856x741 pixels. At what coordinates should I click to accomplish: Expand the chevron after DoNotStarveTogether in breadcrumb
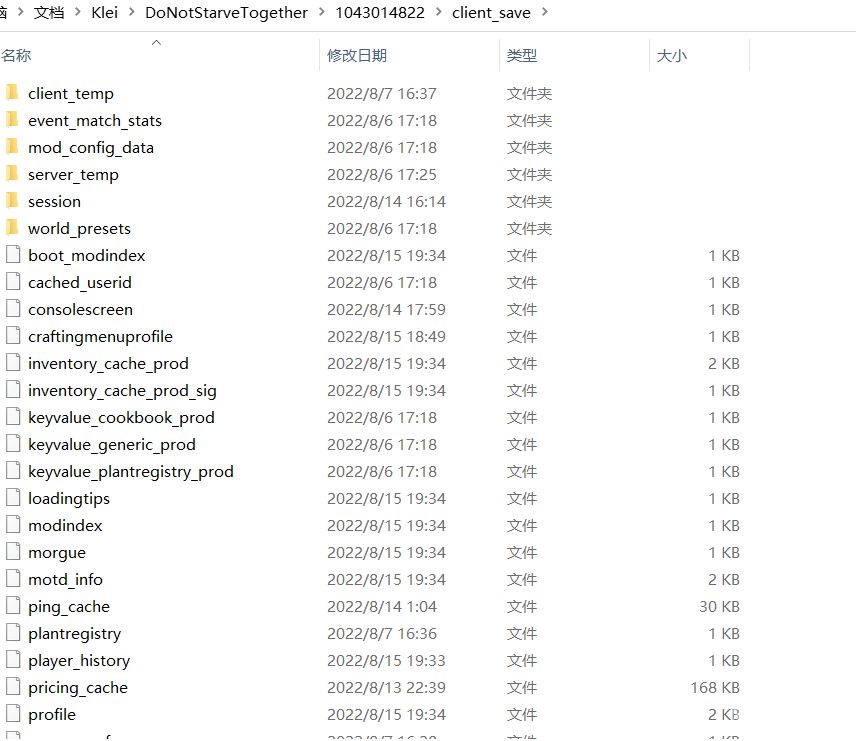tap(321, 11)
